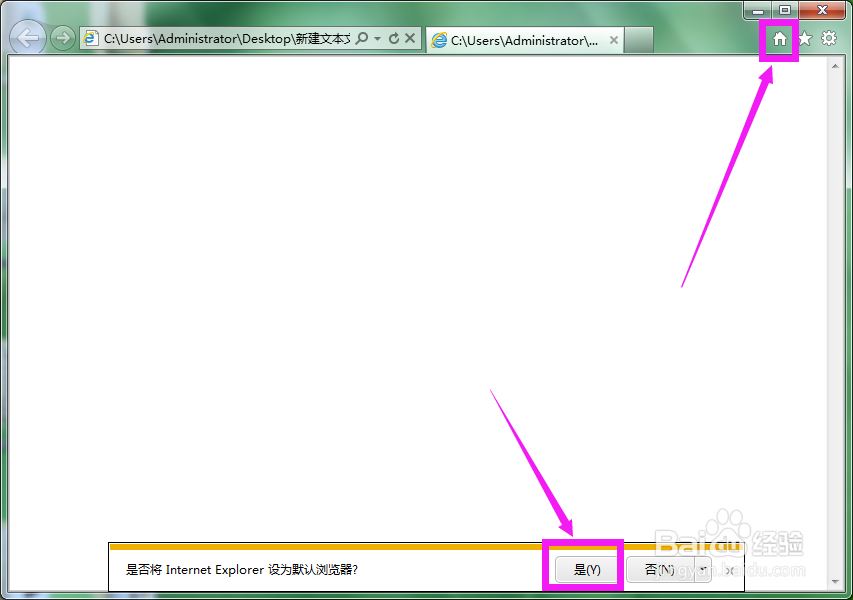Minimize the Internet Explorer window
The height and width of the screenshot is (600, 853).
[758, 10]
